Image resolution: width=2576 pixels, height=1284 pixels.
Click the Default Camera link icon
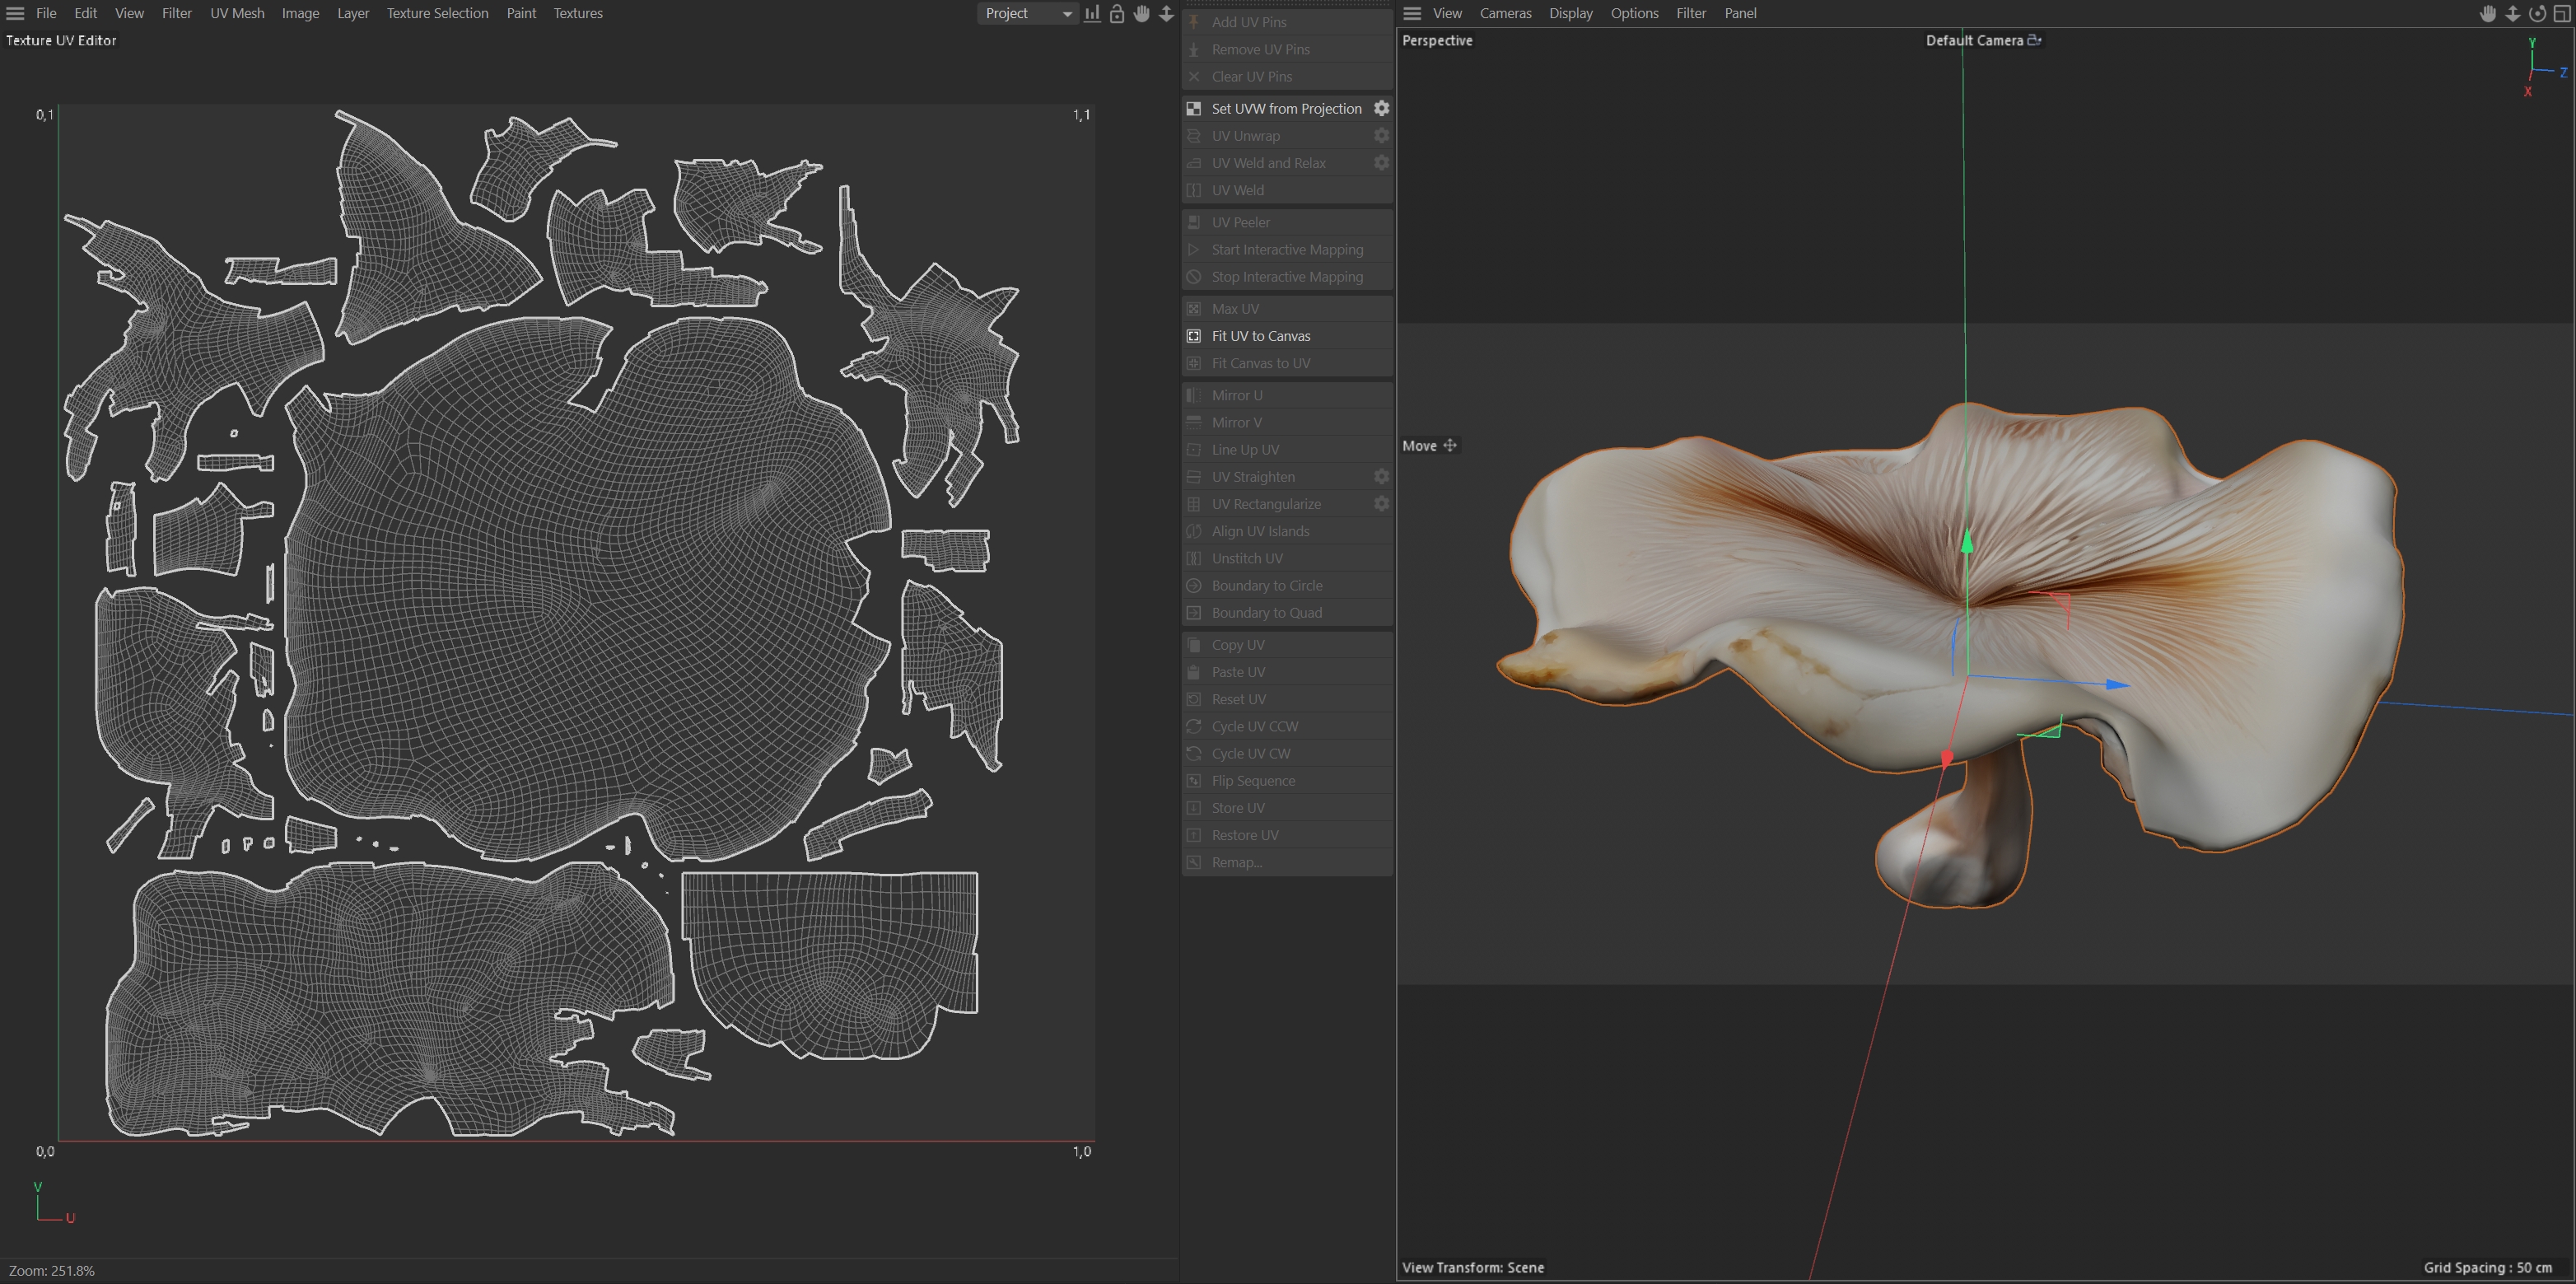tap(2034, 40)
